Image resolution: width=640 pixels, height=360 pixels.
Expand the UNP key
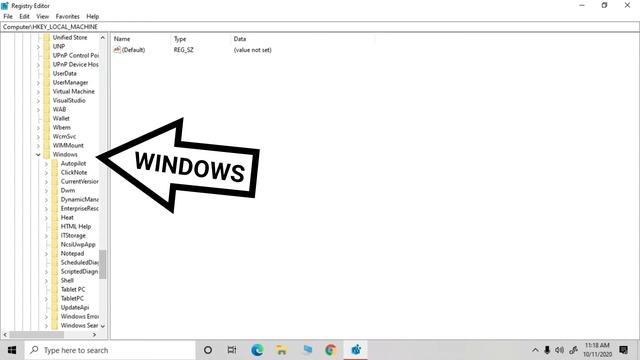[x=38, y=47]
